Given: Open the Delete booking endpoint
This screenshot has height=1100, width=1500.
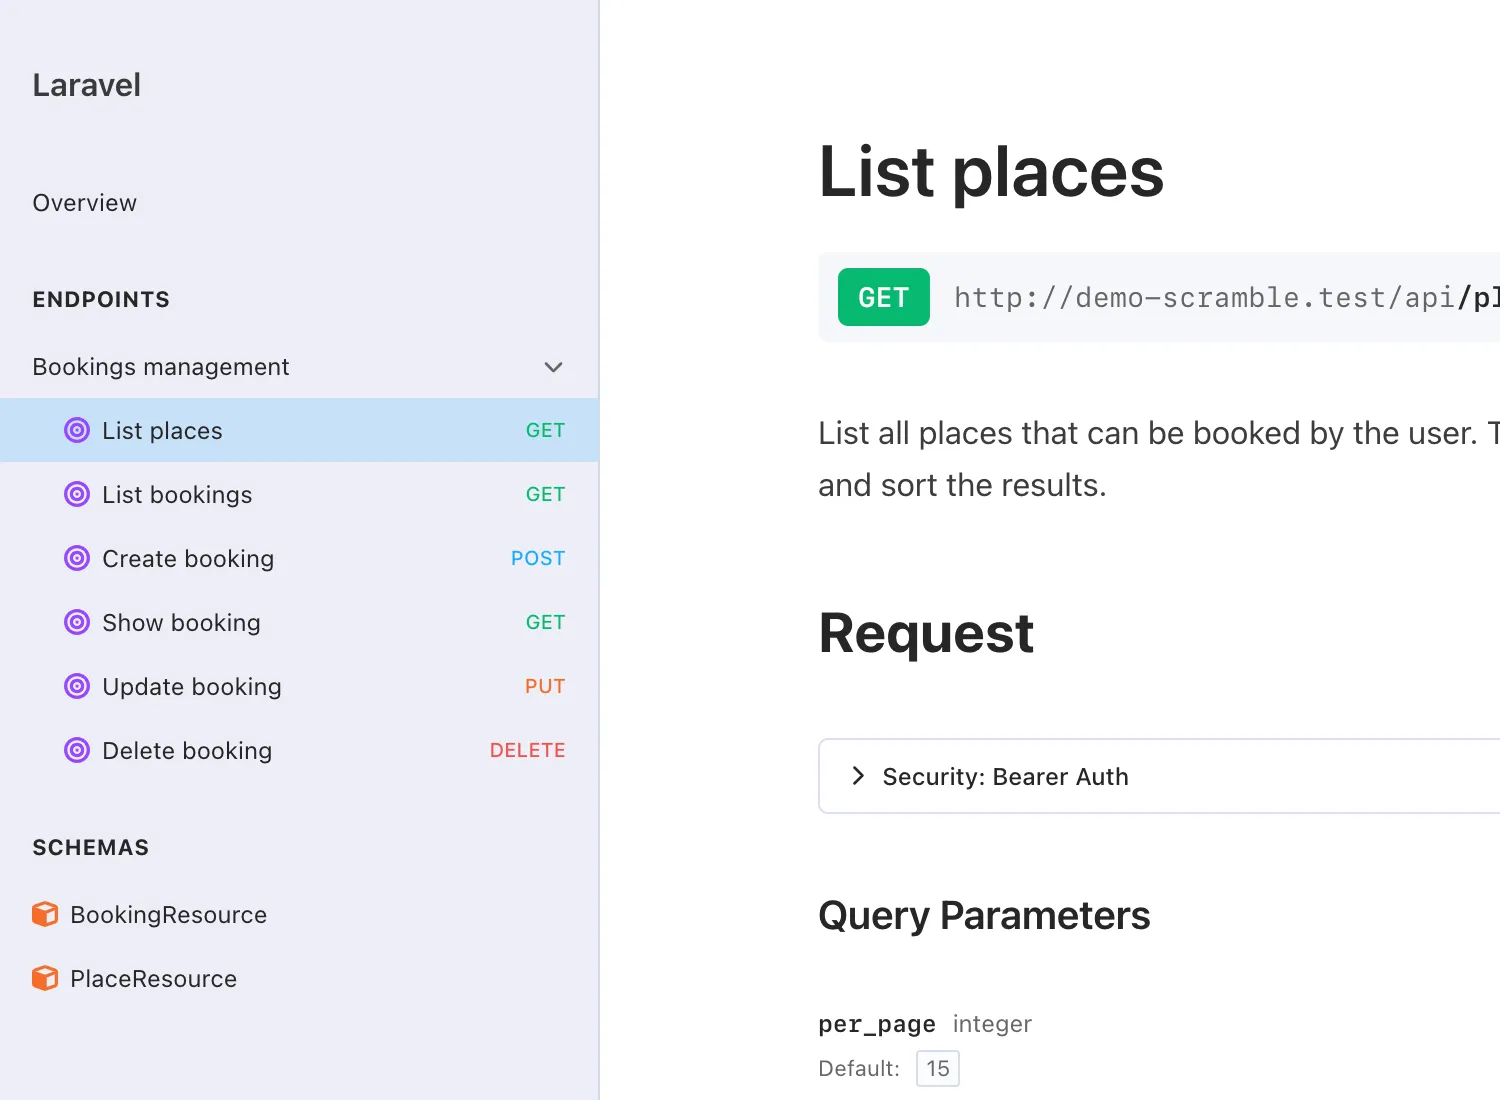Looking at the screenshot, I should 299,750.
